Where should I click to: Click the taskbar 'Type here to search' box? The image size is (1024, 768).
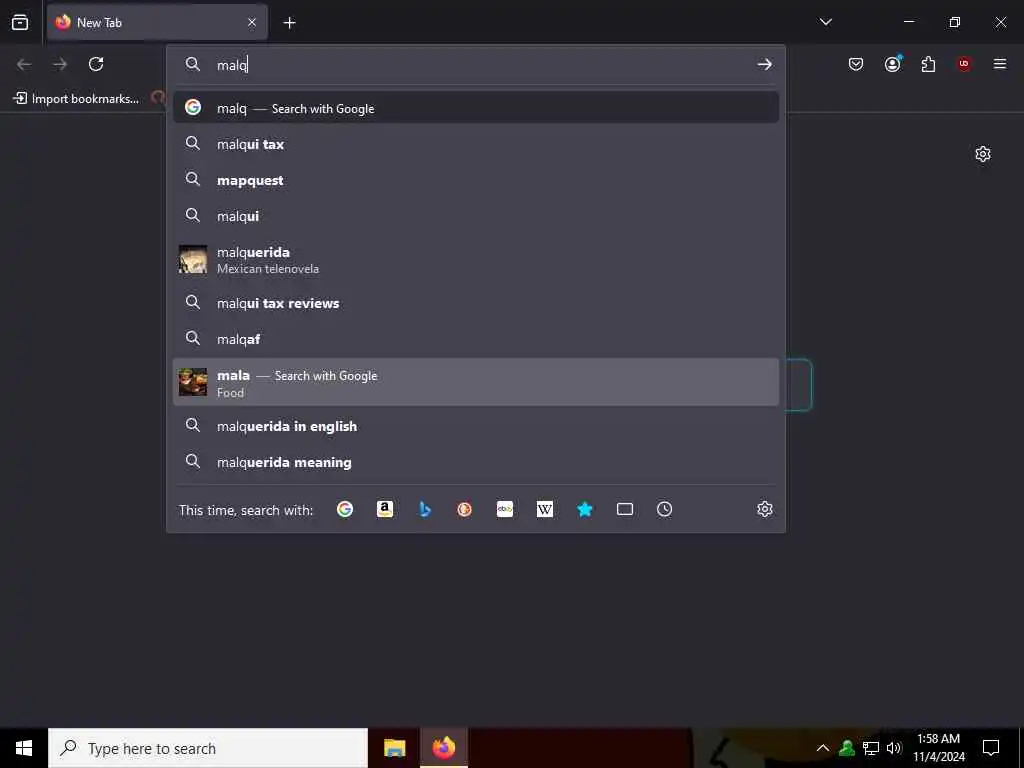pyautogui.click(x=208, y=748)
